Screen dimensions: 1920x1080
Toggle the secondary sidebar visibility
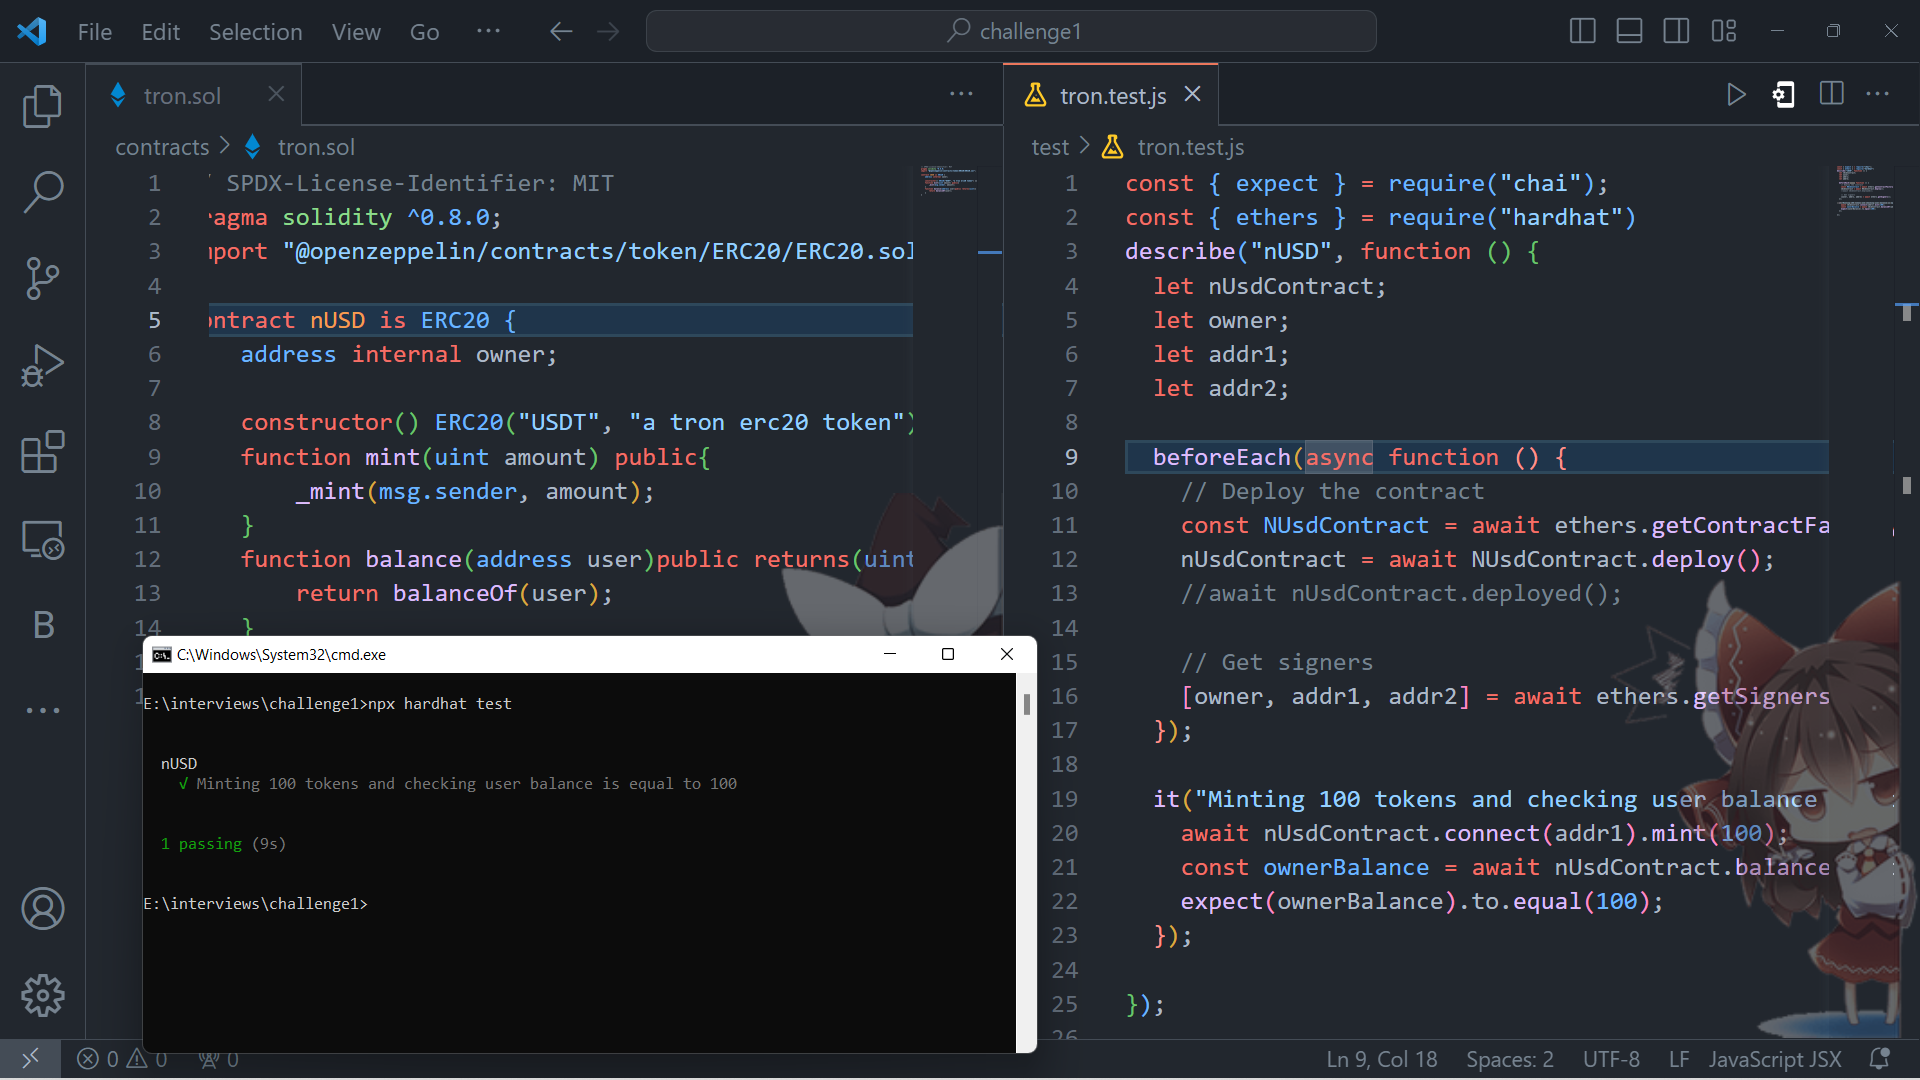[x=1675, y=31]
